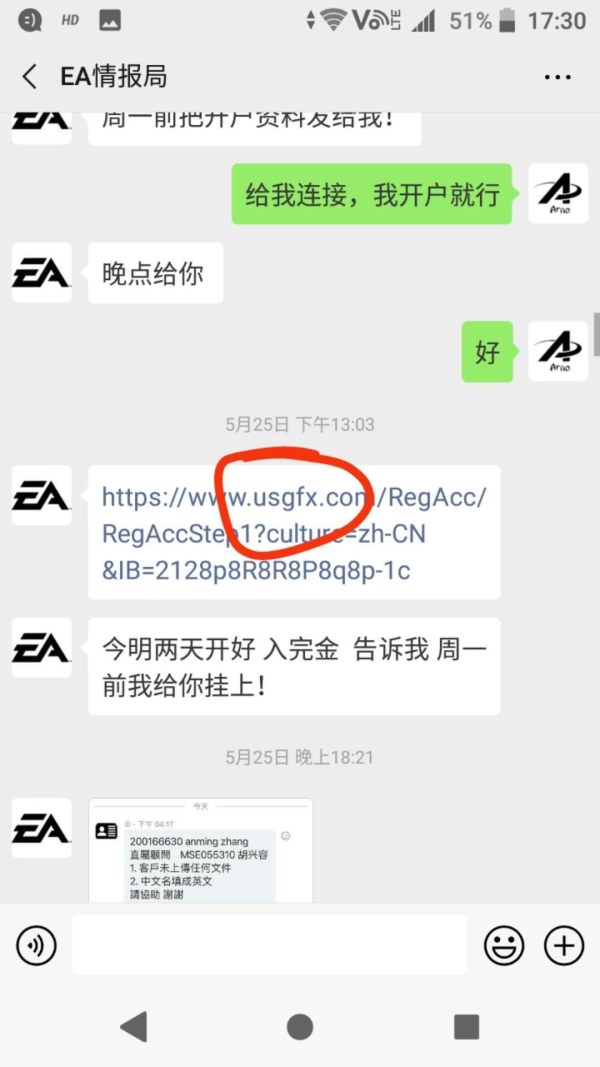
Task: Tap the 给我连接，我开户就行 green bubble
Action: point(371,194)
